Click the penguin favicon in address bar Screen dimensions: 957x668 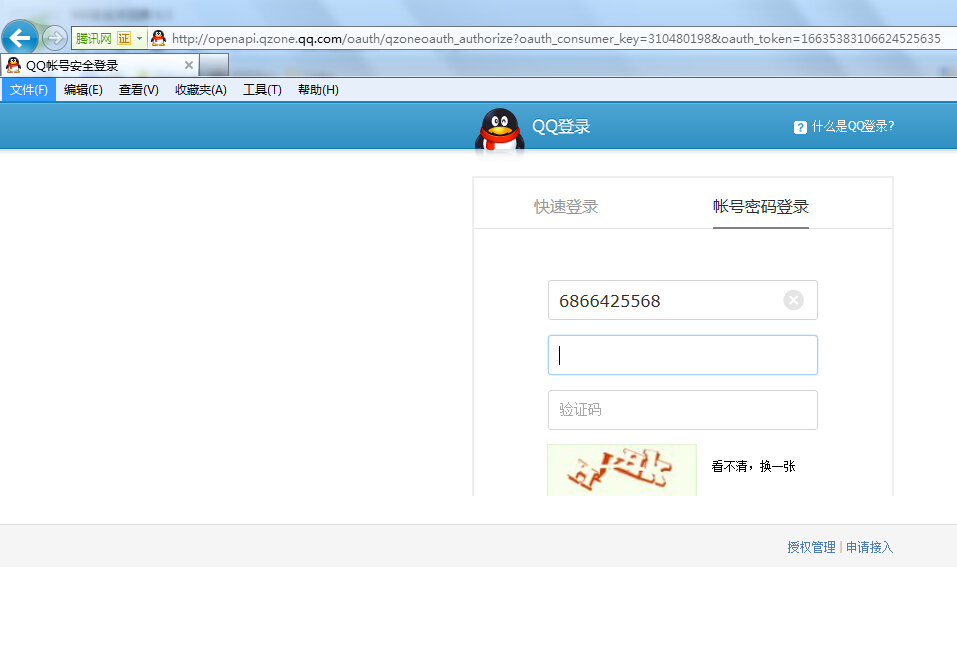pos(158,38)
